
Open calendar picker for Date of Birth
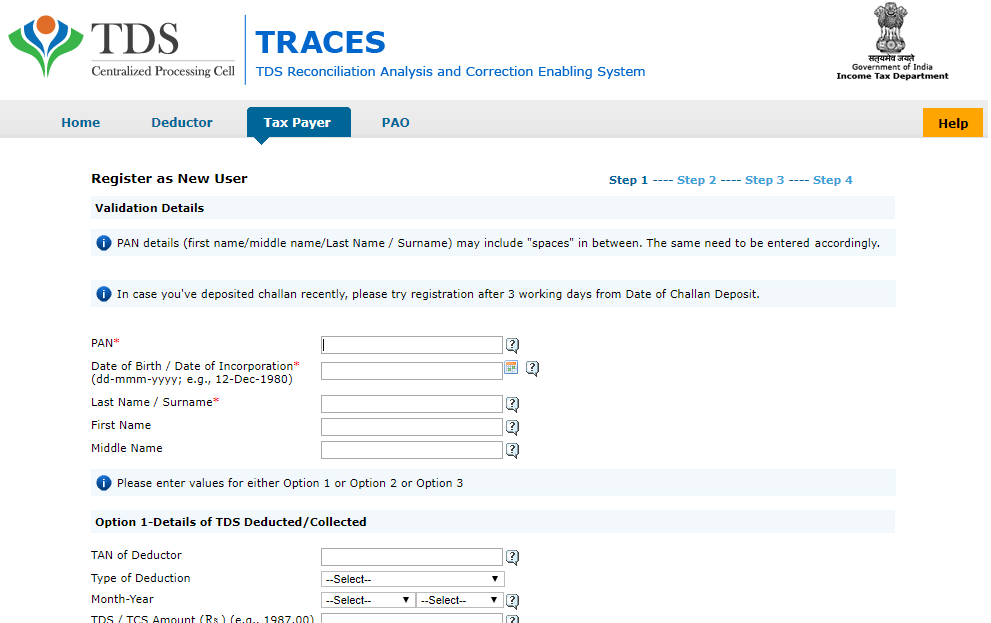(x=511, y=367)
